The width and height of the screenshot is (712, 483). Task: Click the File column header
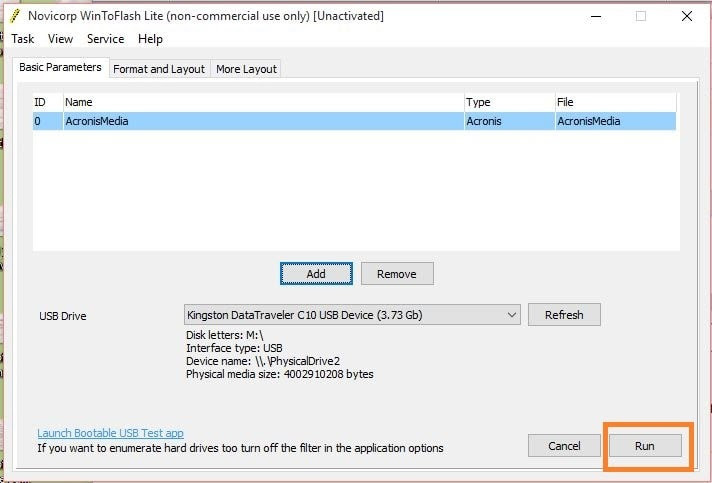coord(616,102)
